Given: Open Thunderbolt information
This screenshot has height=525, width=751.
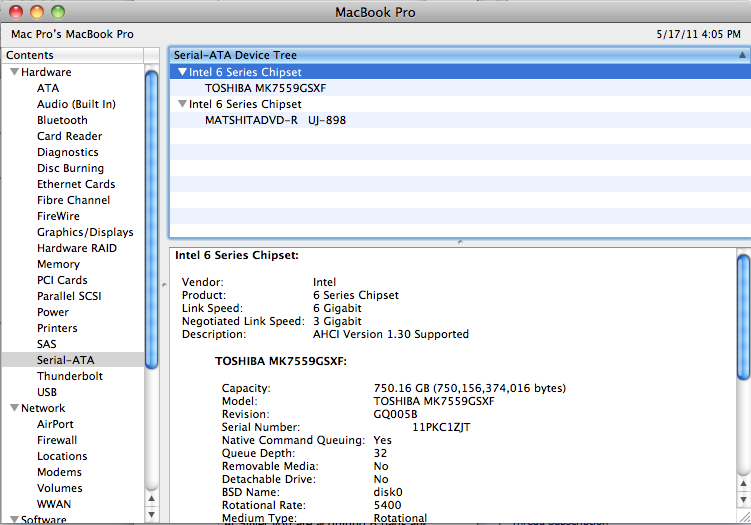Looking at the screenshot, I should point(70,376).
